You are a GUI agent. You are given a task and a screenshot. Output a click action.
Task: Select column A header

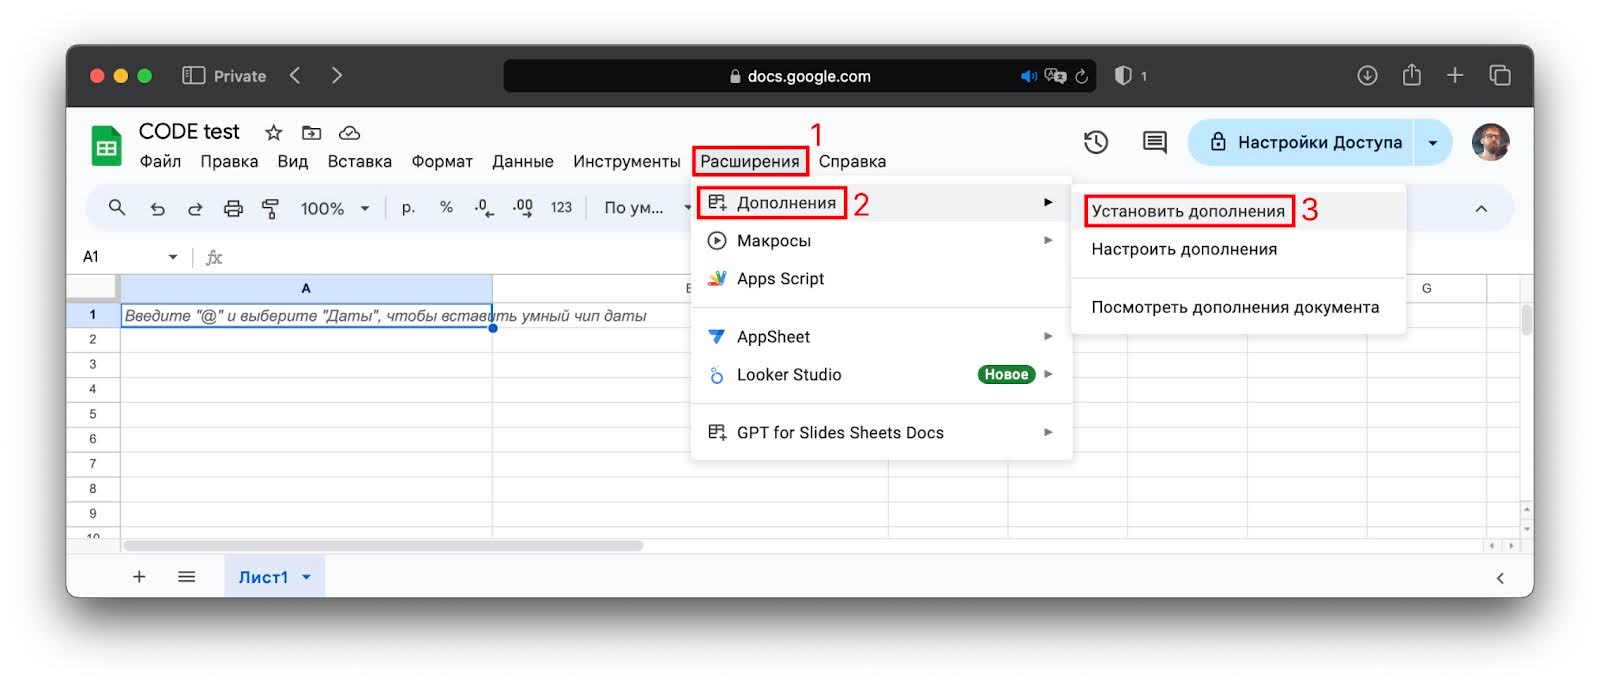click(x=306, y=288)
